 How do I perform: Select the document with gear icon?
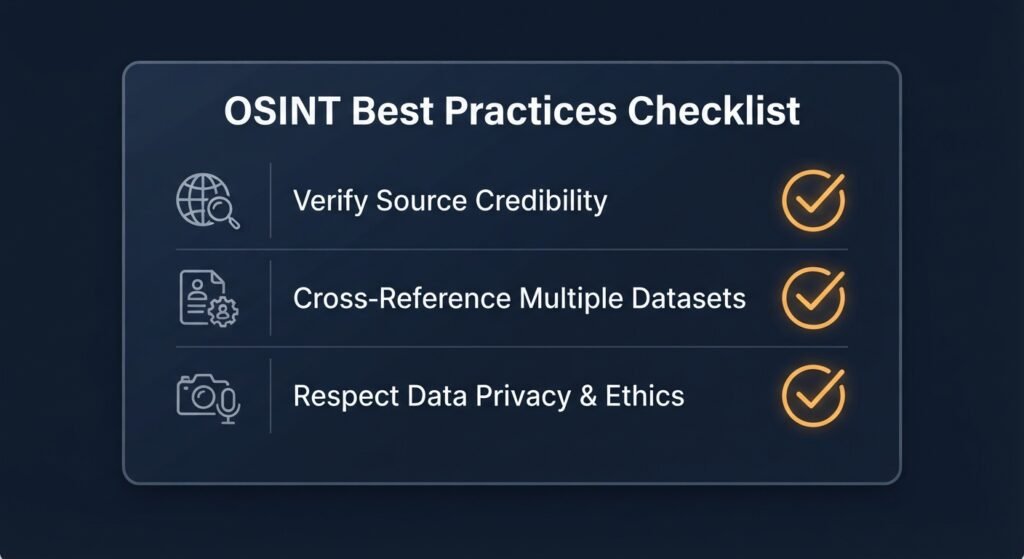tap(208, 298)
